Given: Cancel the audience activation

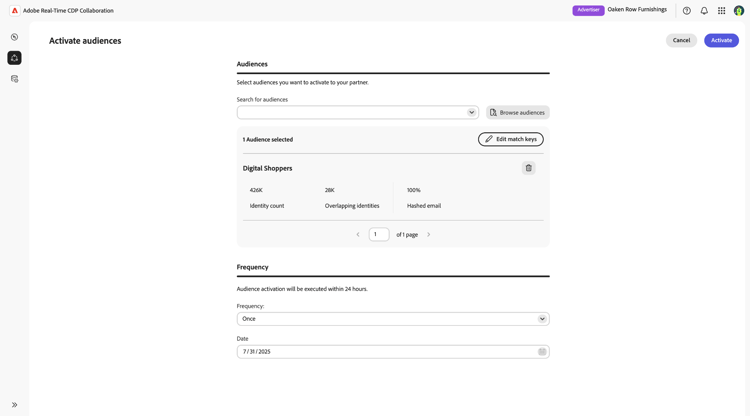Looking at the screenshot, I should (681, 40).
